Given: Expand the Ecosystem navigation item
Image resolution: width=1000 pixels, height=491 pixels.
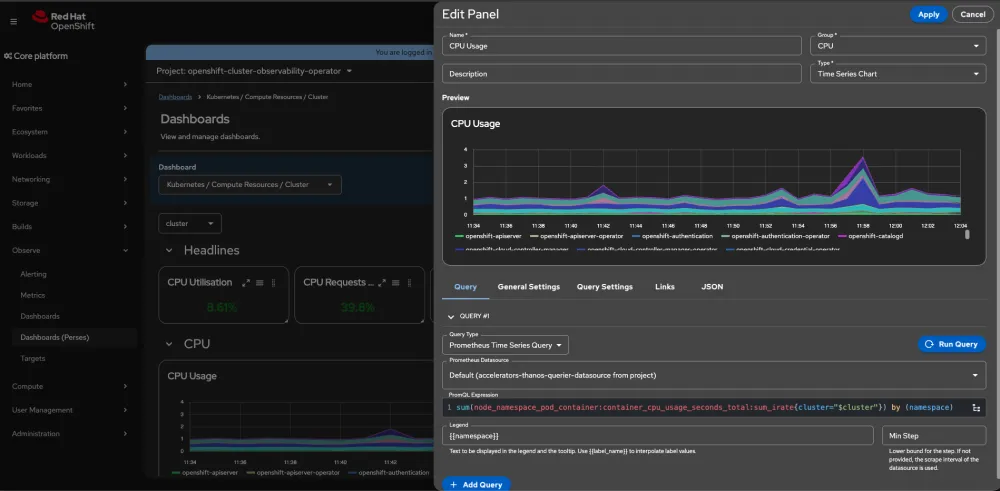Looking at the screenshot, I should [69, 132].
